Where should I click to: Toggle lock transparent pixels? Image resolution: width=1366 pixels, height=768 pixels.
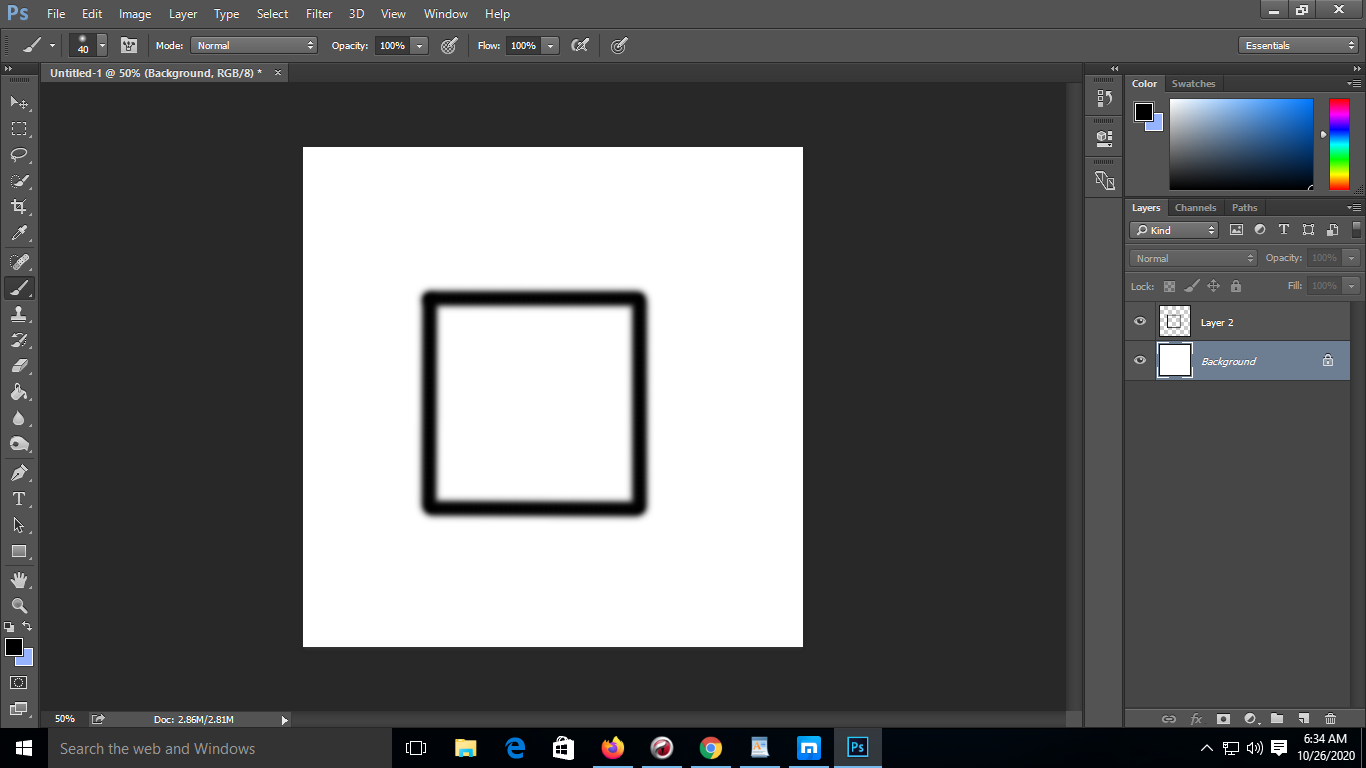click(x=1169, y=286)
